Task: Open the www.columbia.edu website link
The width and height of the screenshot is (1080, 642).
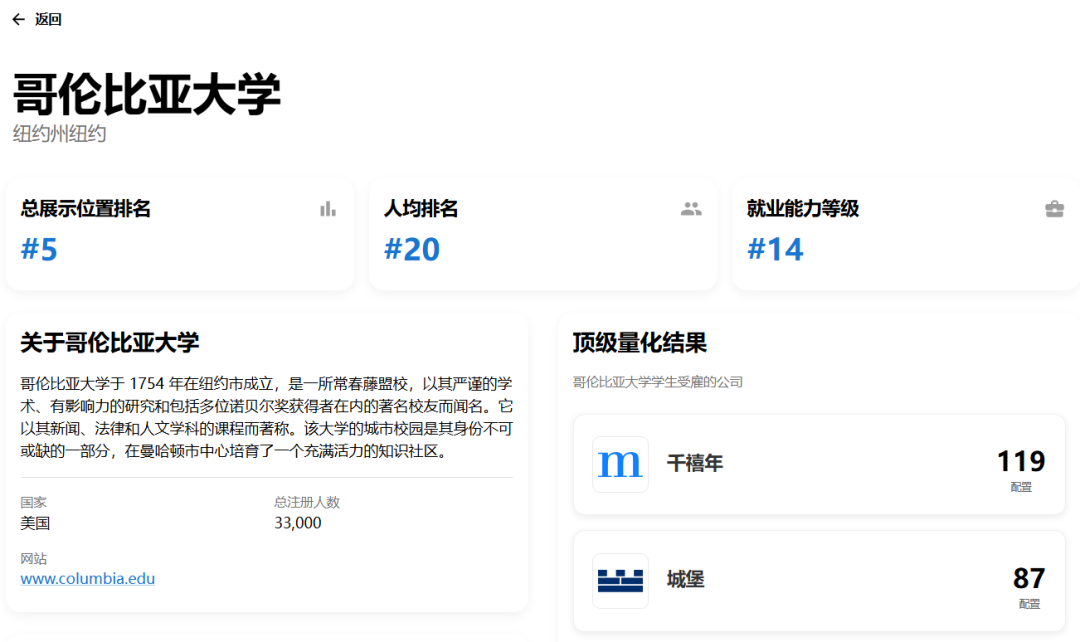Action: tap(88, 578)
